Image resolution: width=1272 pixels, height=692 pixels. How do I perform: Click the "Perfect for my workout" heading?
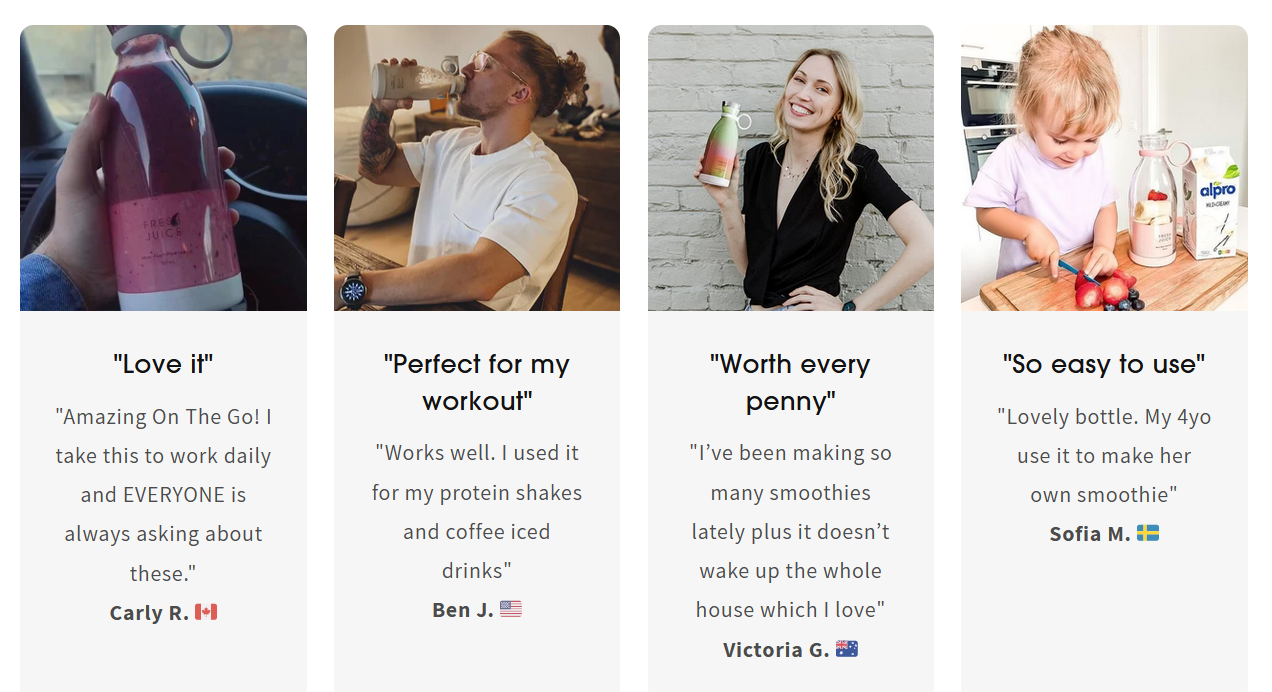[477, 382]
